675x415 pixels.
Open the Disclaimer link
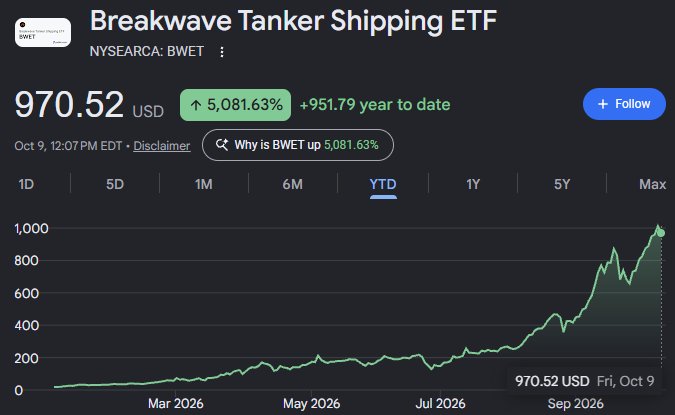coord(161,146)
